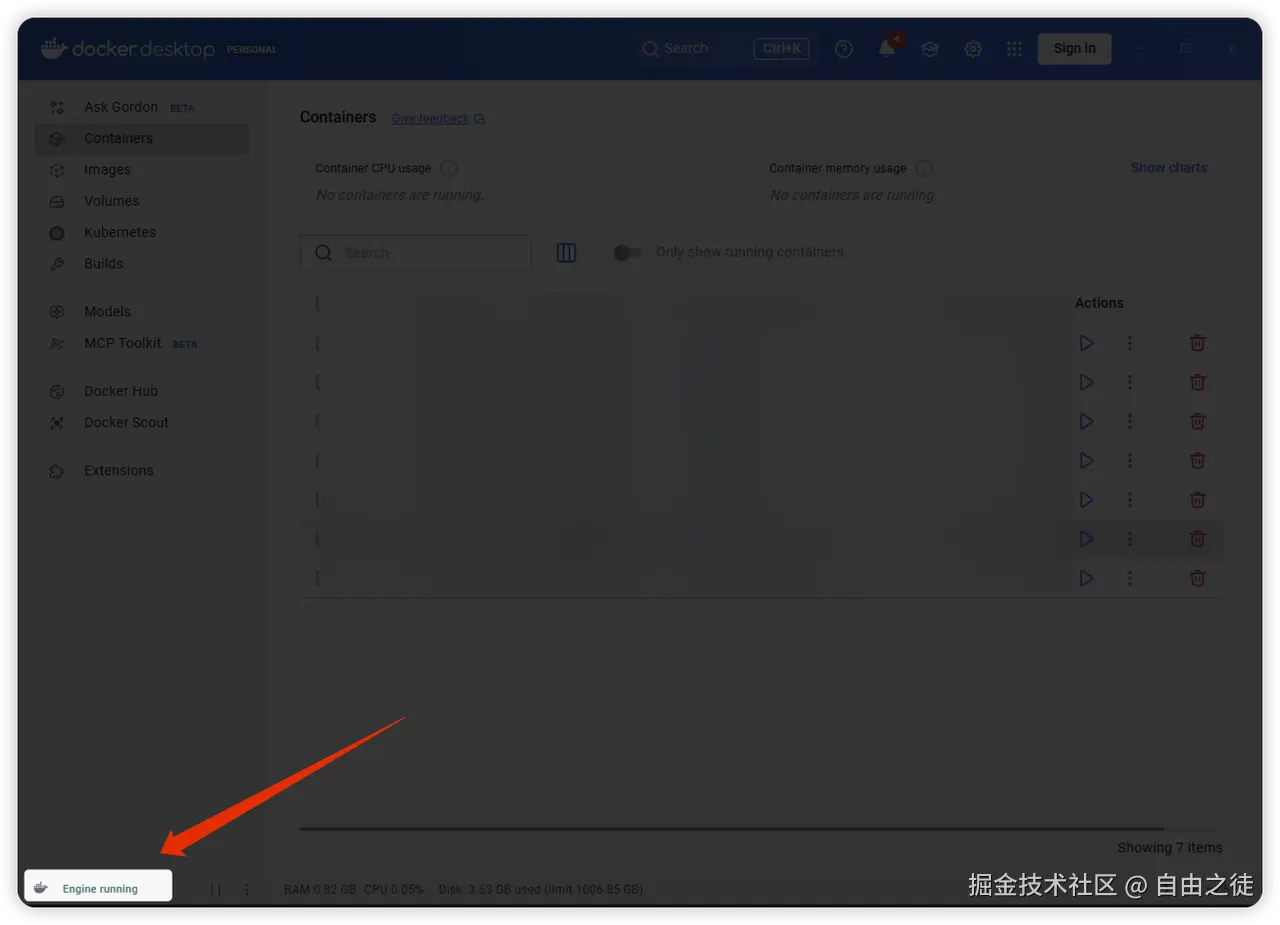Screen dimensions: 1280x925
Task: Open Settings via the gear icon
Action: [973, 48]
